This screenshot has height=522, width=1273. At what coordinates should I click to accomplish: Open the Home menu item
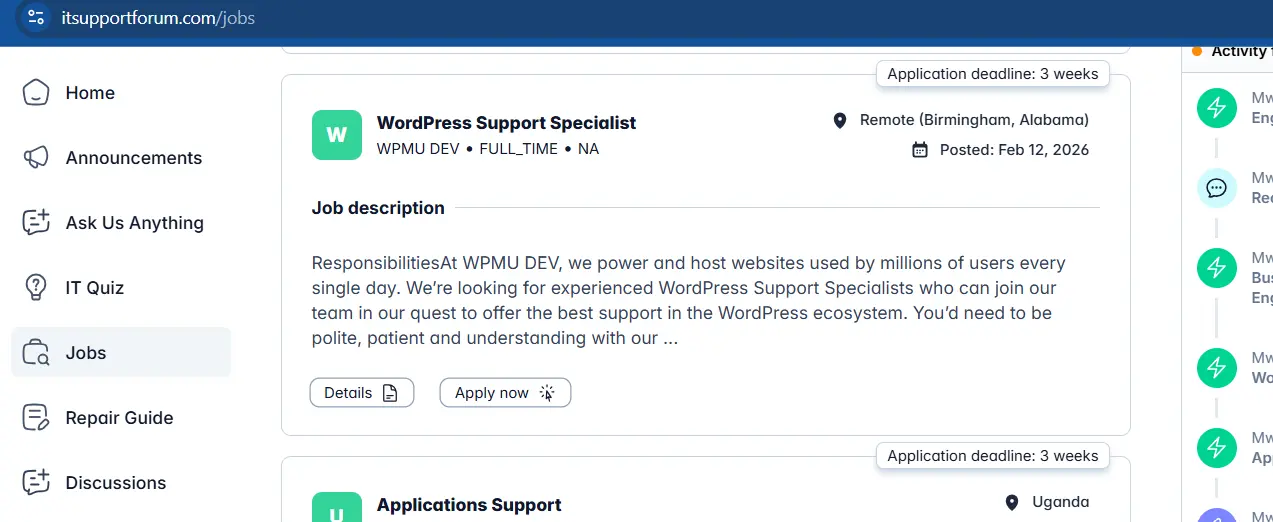pyautogui.click(x=90, y=93)
